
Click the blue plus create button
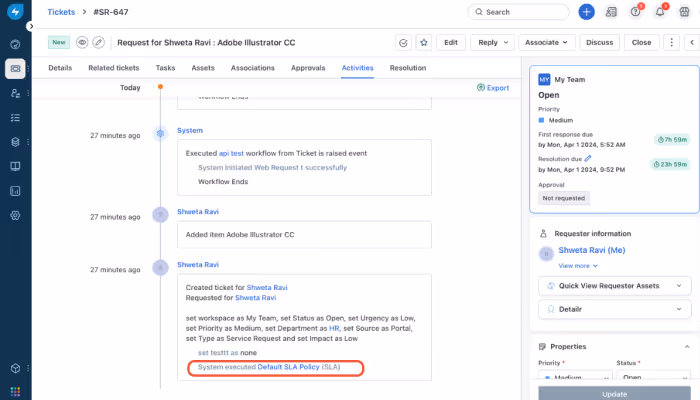click(586, 12)
